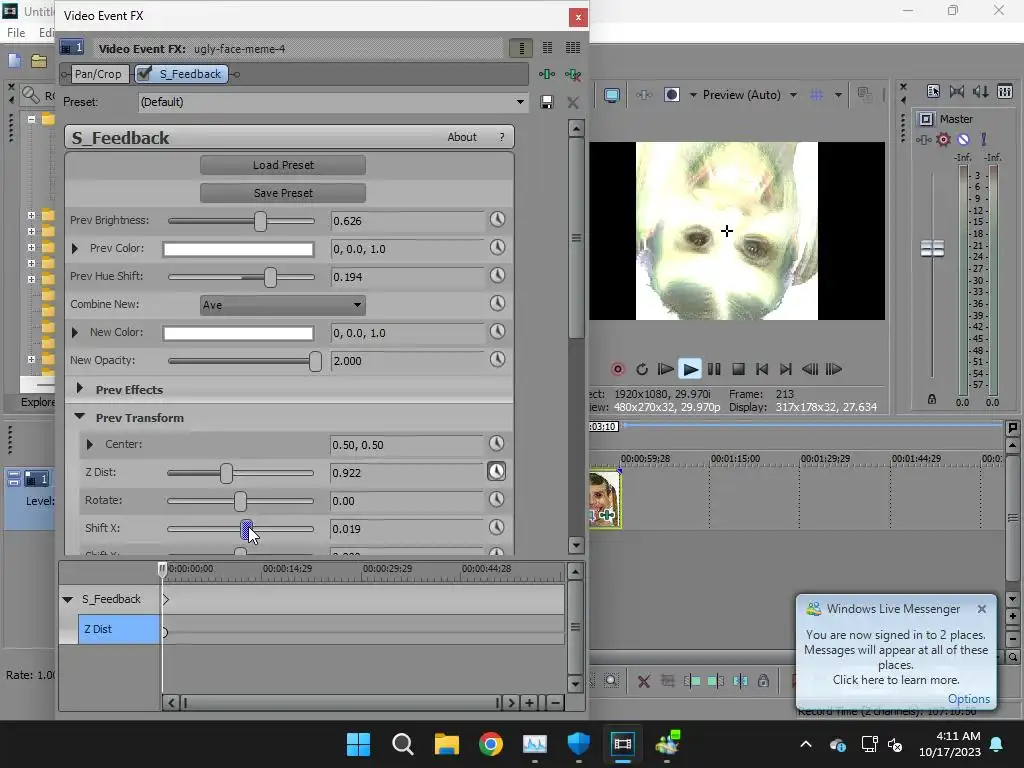Click the animate clock for Combine New
This screenshot has width=1024, height=768.
click(x=498, y=304)
